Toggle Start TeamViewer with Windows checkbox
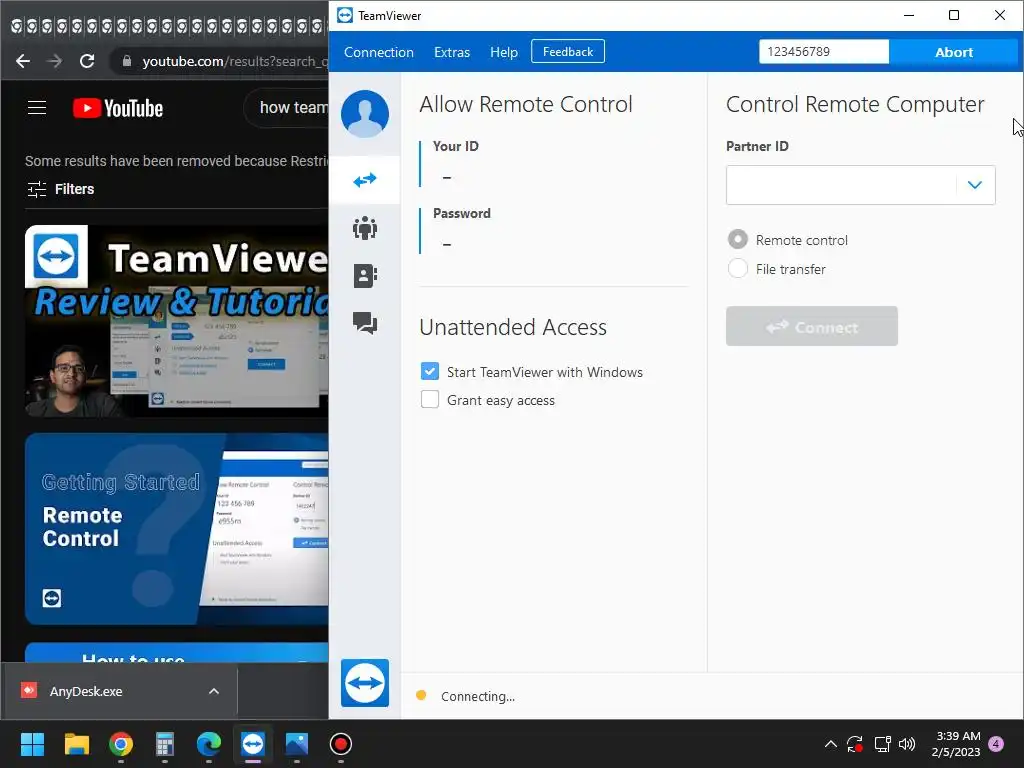Screen dimensions: 1024x768 (x=430, y=372)
